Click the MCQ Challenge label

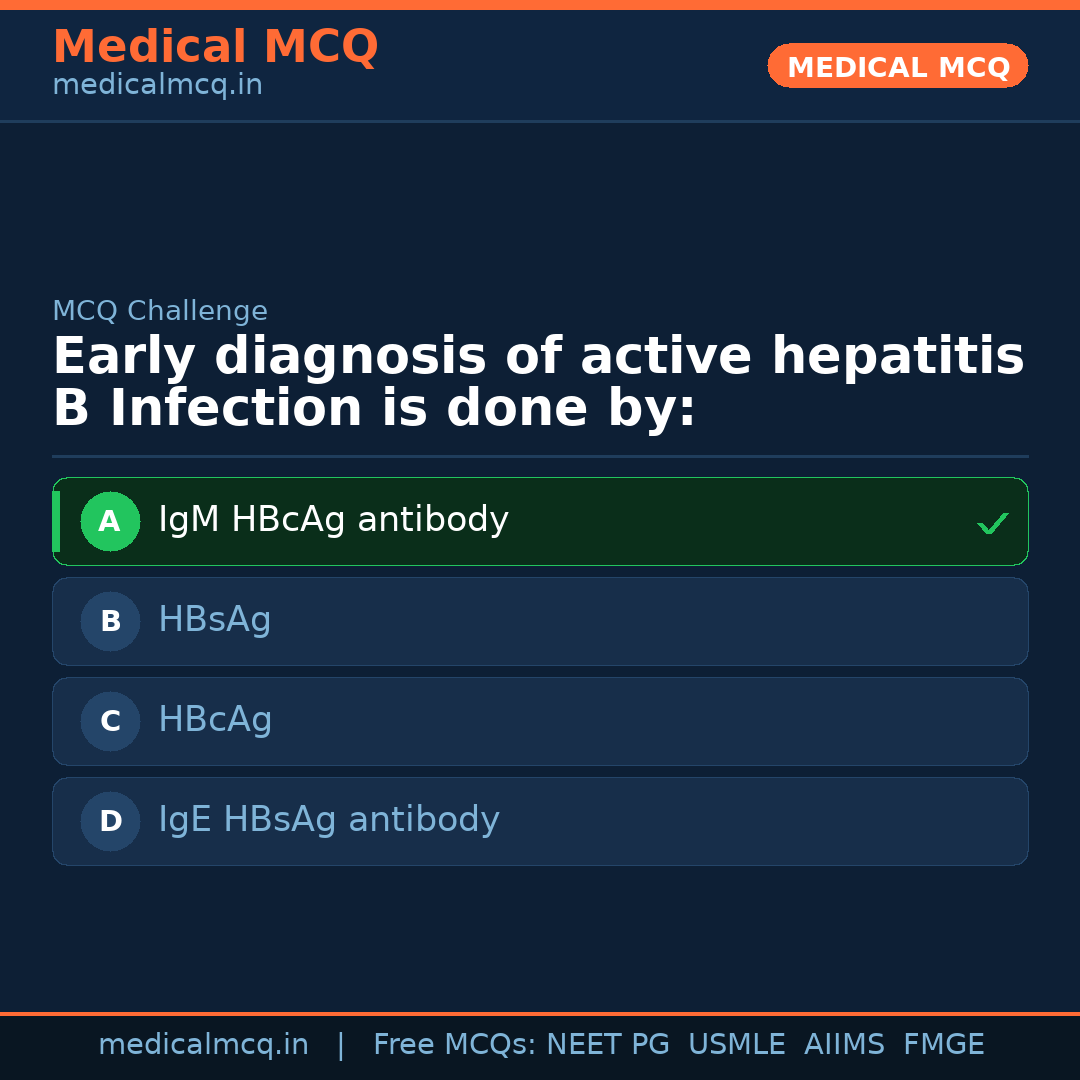[x=160, y=311]
